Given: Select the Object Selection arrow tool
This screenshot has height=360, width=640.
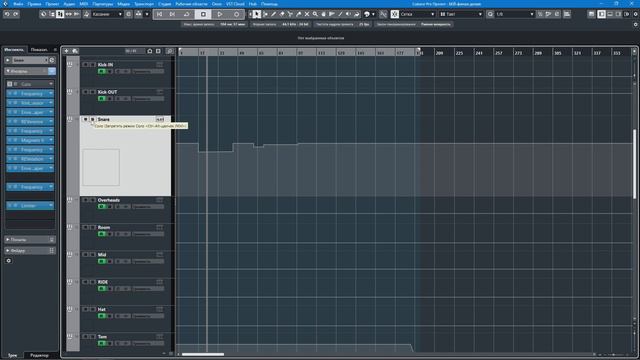Looking at the screenshot, I should [x=256, y=14].
